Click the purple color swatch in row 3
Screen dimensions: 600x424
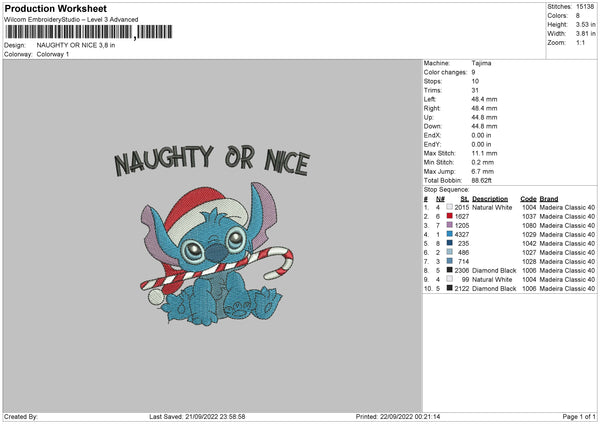click(x=449, y=225)
